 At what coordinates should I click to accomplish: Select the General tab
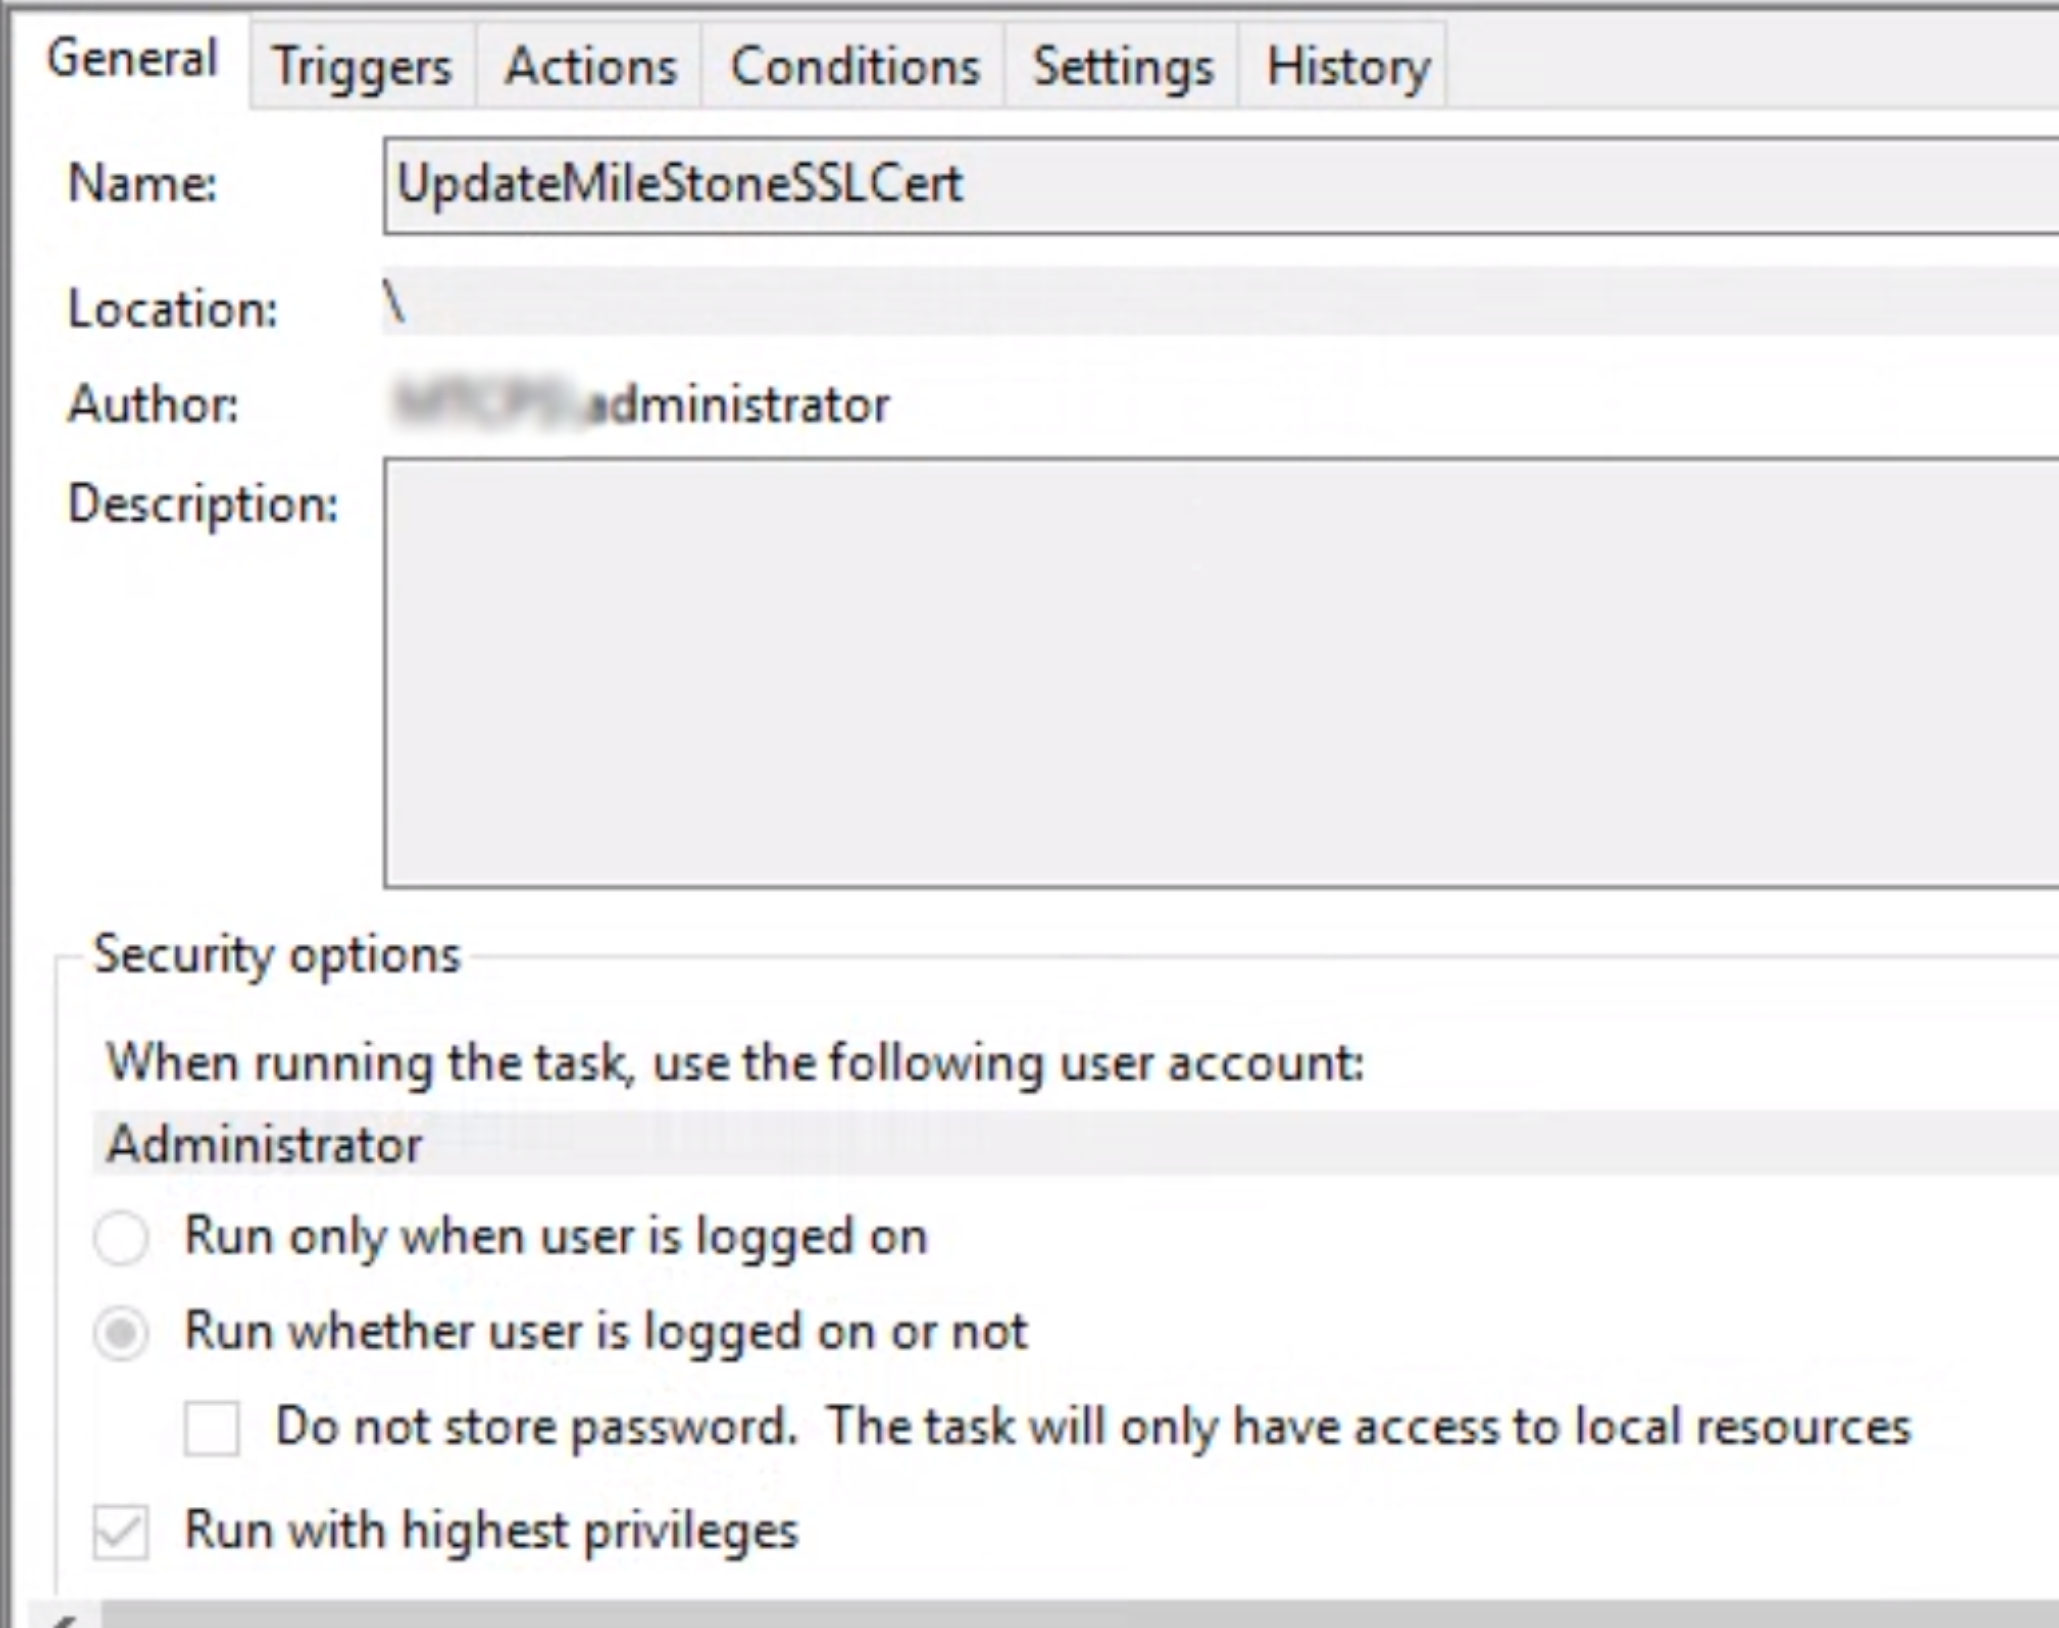coord(131,59)
